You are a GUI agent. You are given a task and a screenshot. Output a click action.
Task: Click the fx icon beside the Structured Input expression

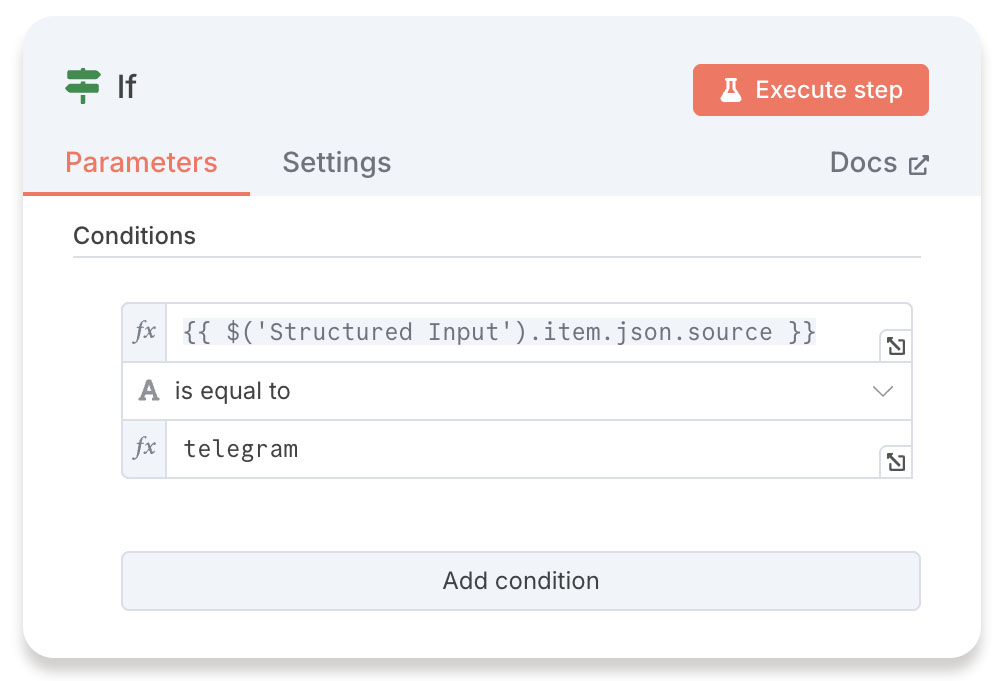tap(145, 332)
